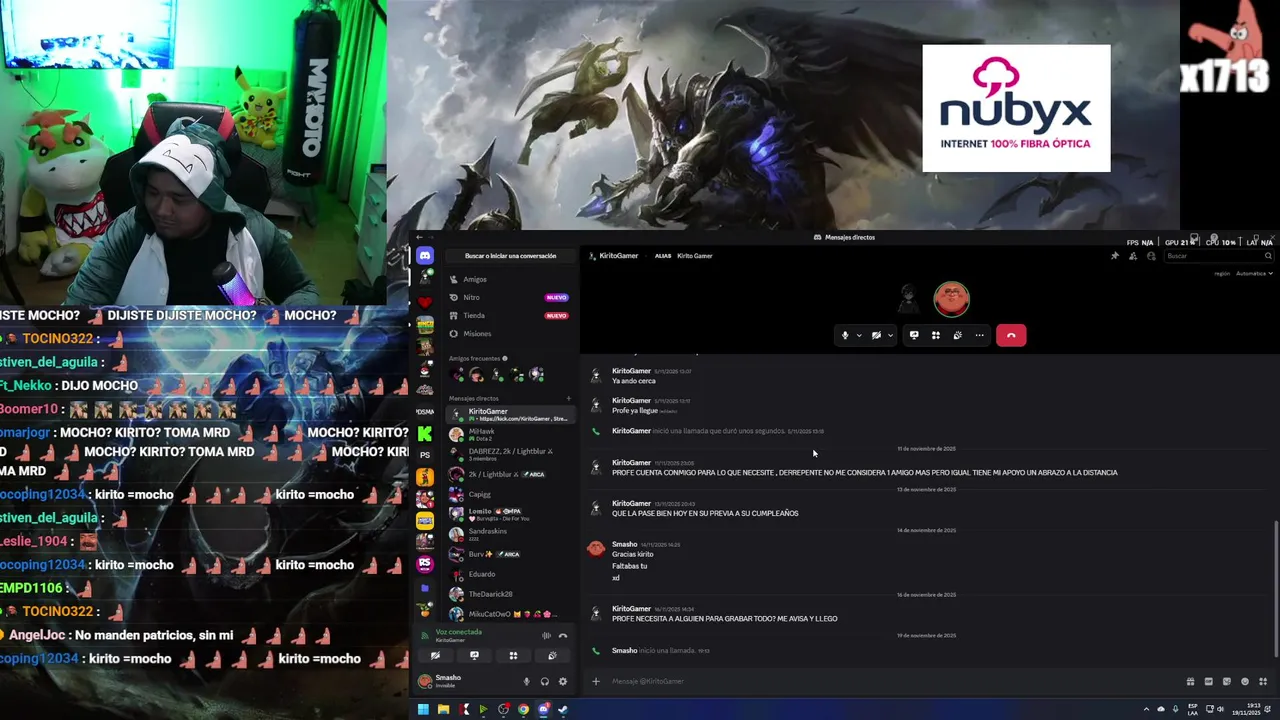This screenshot has height=720, width=1280.
Task: Open emoji picker in message bar
Action: click(1245, 681)
